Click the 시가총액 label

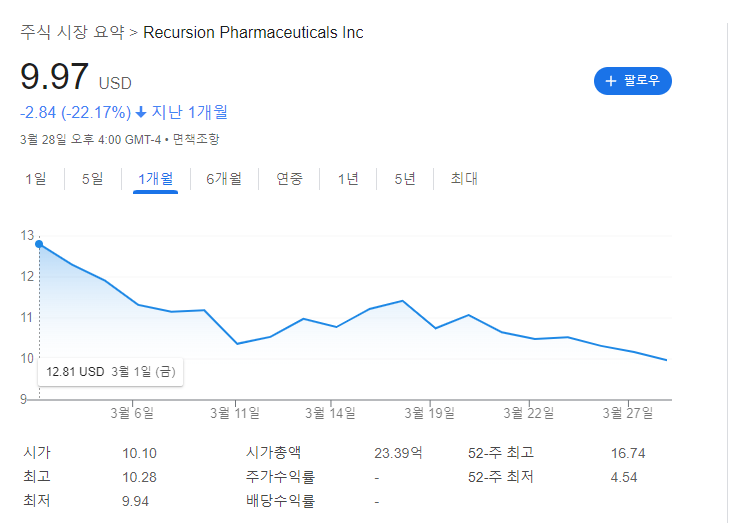[274, 452]
